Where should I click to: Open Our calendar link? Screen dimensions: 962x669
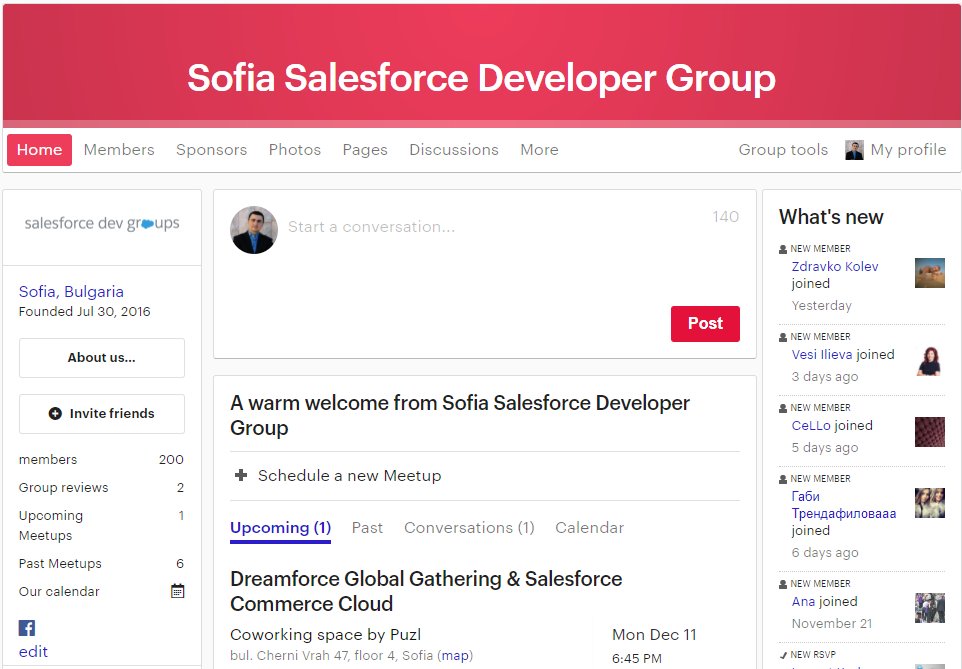point(59,592)
